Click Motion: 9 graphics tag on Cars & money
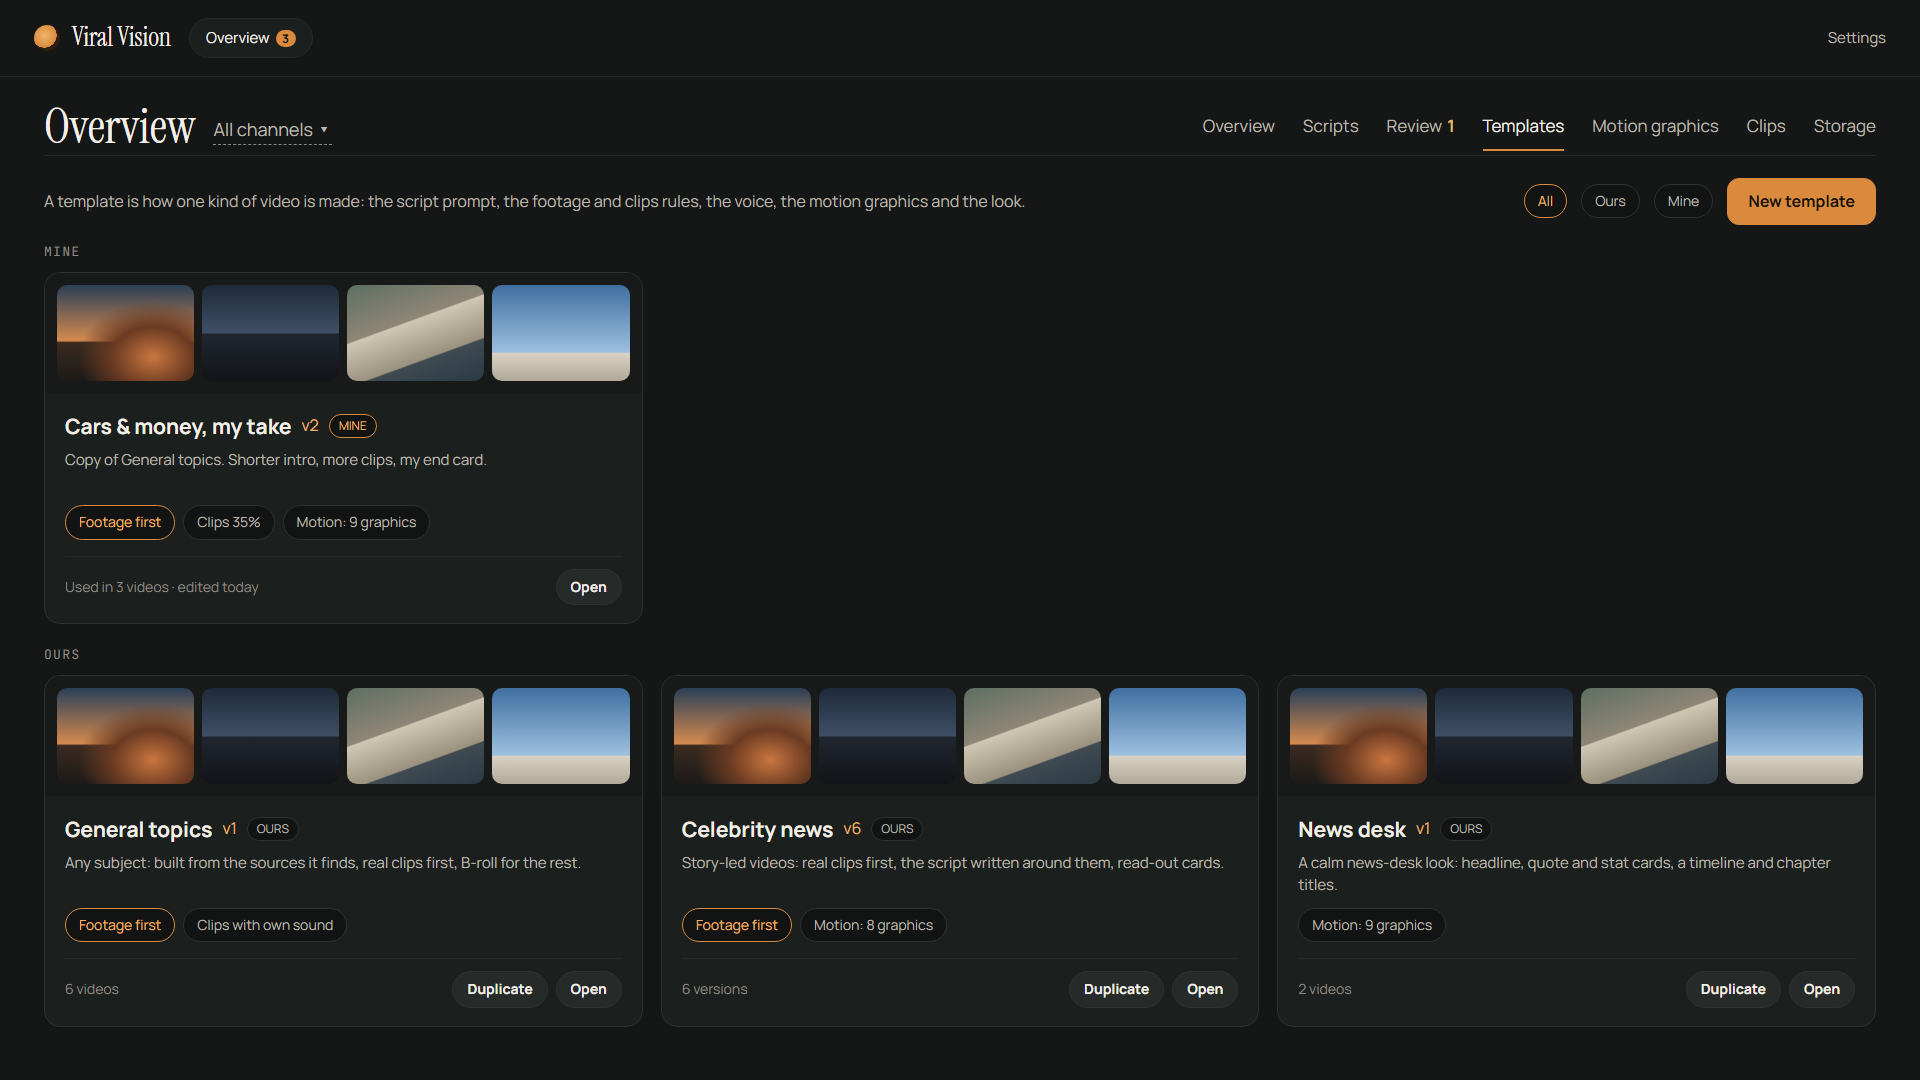 356,522
